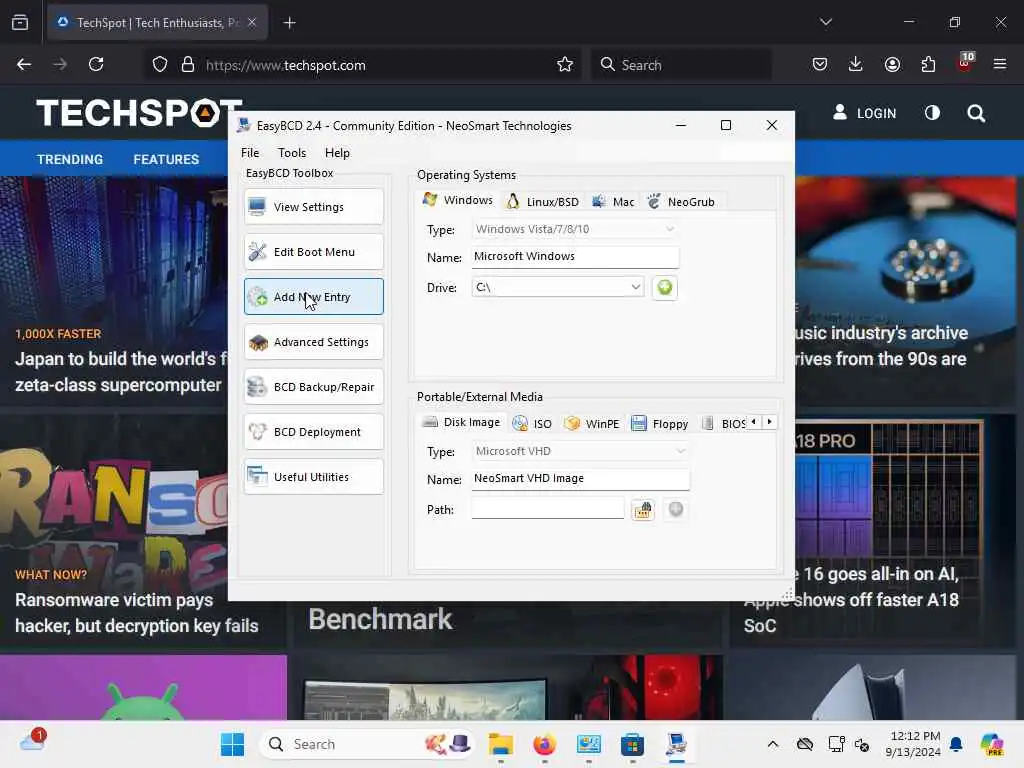Click the site security padlock icon
This screenshot has width=1024, height=768.
[188, 65]
